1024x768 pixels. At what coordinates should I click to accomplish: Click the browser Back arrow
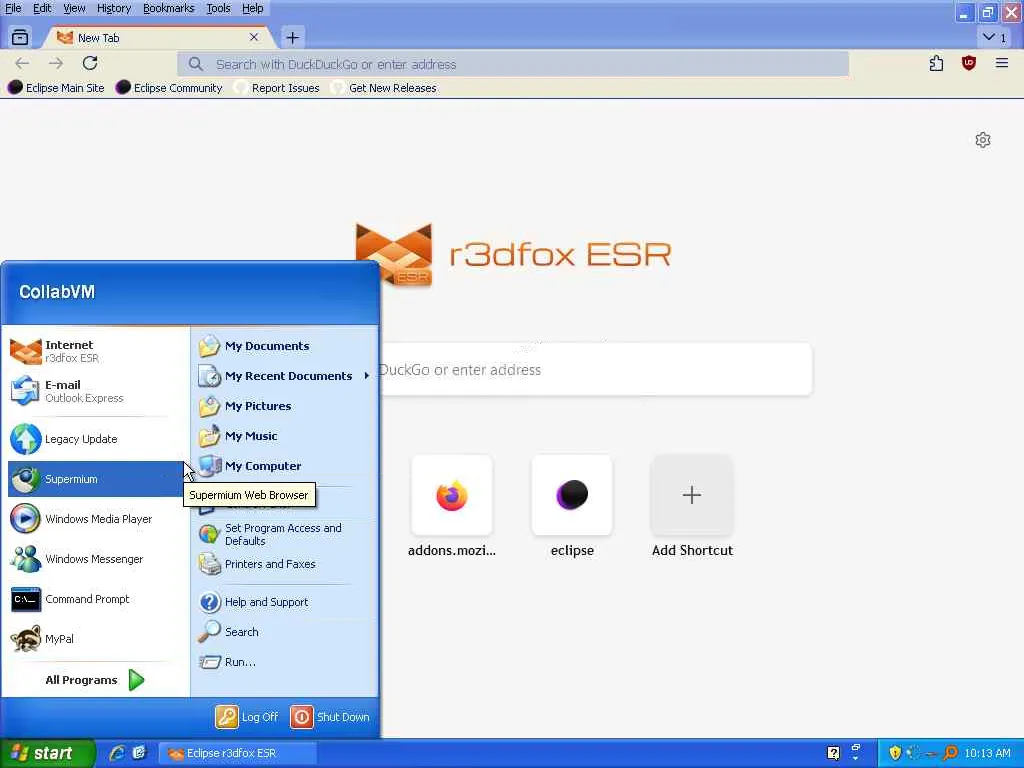click(22, 63)
